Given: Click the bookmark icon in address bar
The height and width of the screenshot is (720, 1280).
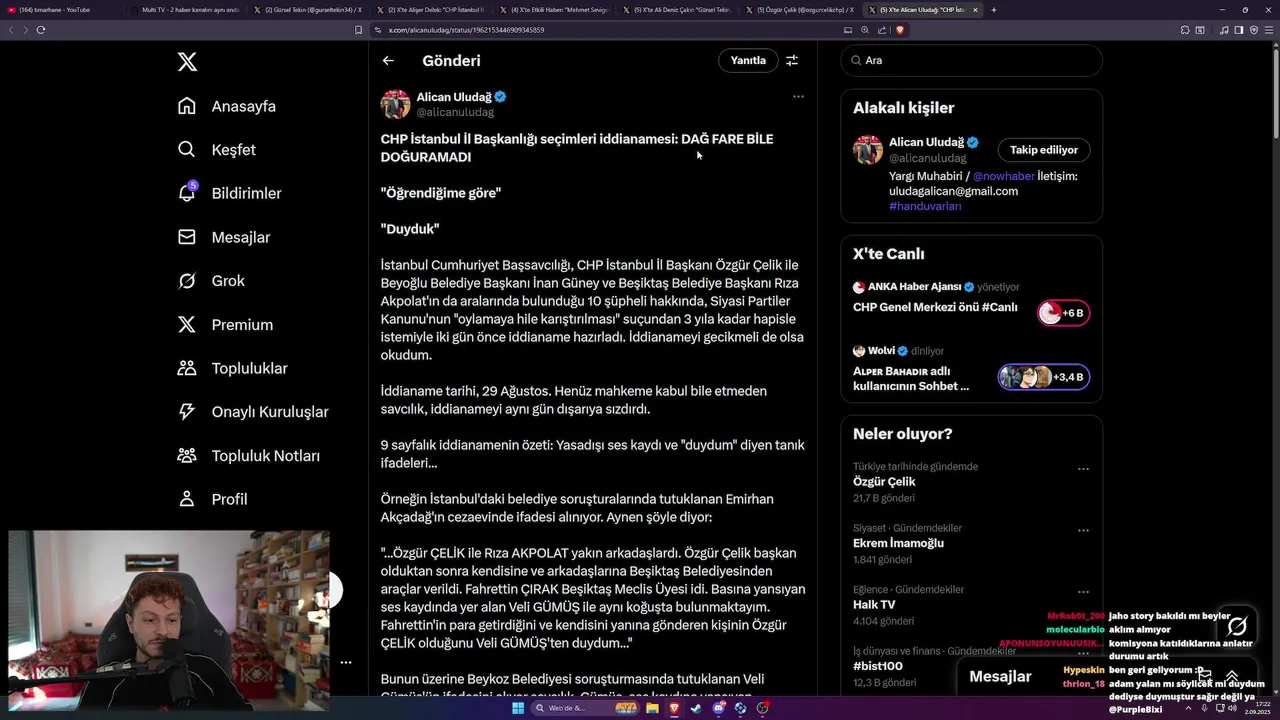Looking at the screenshot, I should (x=359, y=30).
